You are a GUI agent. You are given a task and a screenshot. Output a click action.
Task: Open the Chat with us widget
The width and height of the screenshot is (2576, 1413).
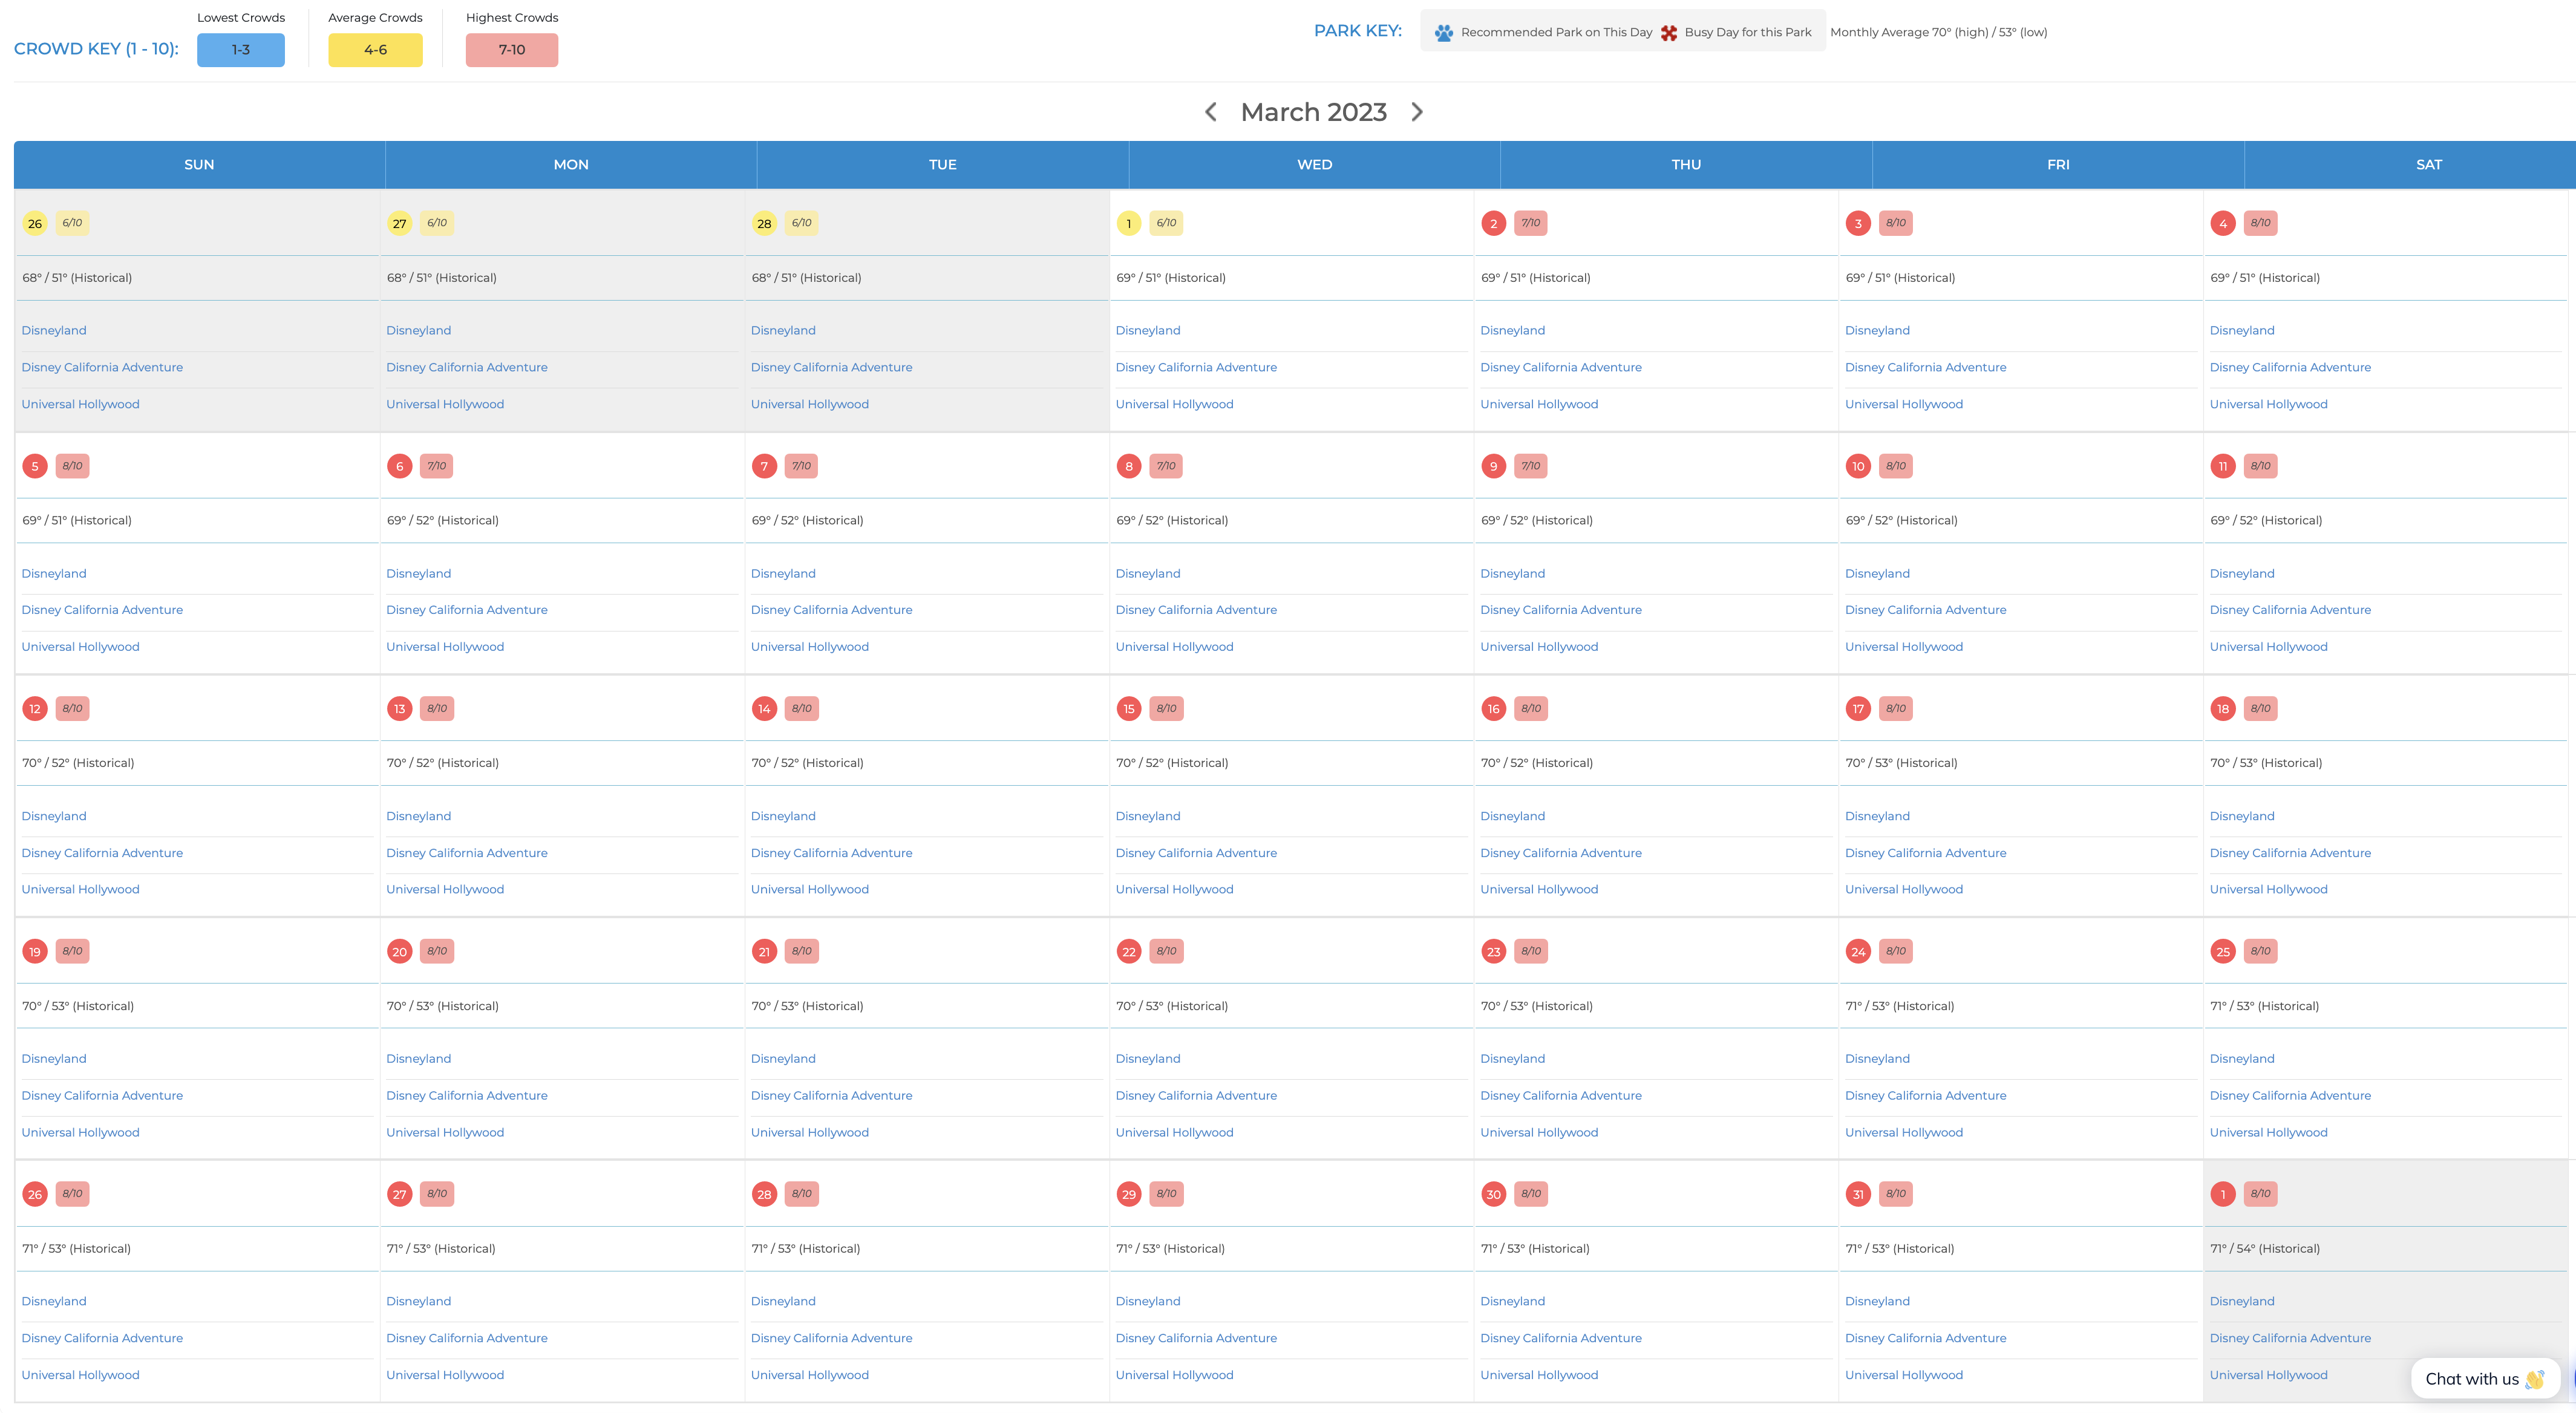2485,1379
